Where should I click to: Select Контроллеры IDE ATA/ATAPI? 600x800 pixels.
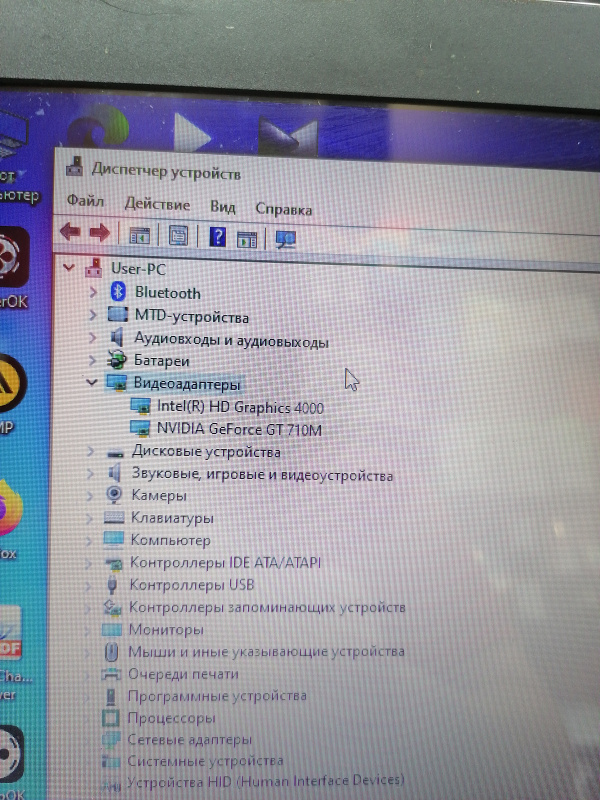coord(226,562)
